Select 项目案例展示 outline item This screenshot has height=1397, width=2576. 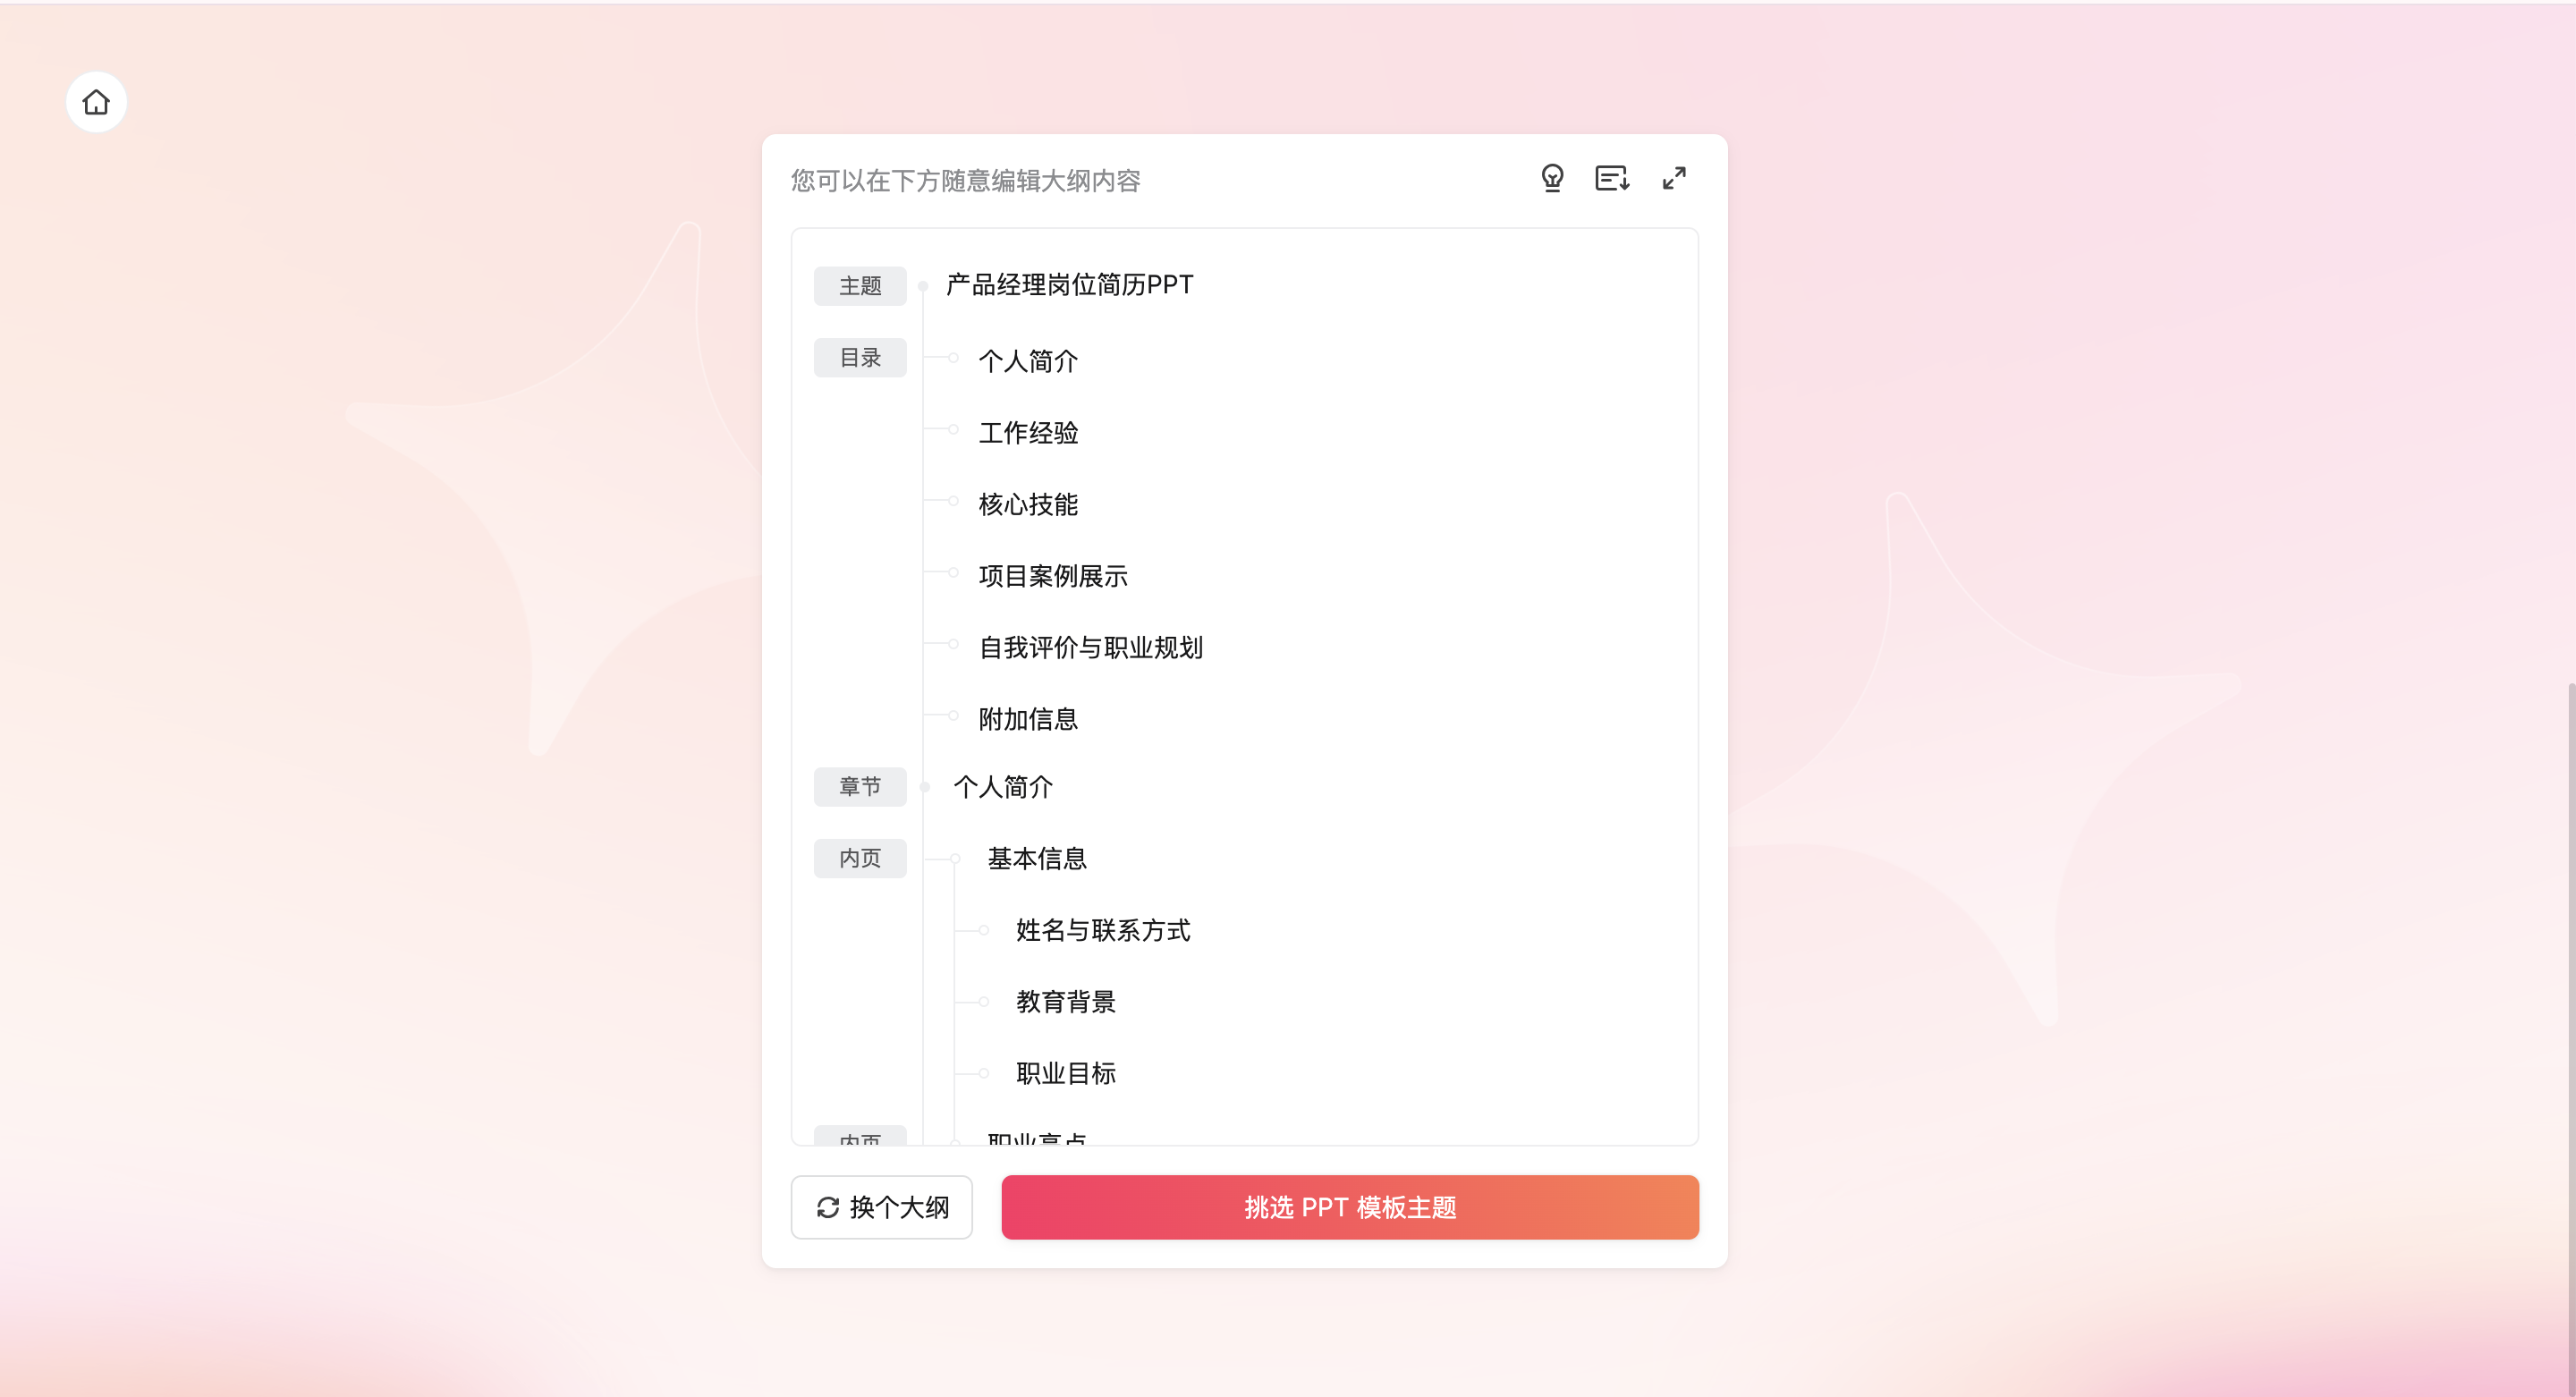click(x=1053, y=577)
